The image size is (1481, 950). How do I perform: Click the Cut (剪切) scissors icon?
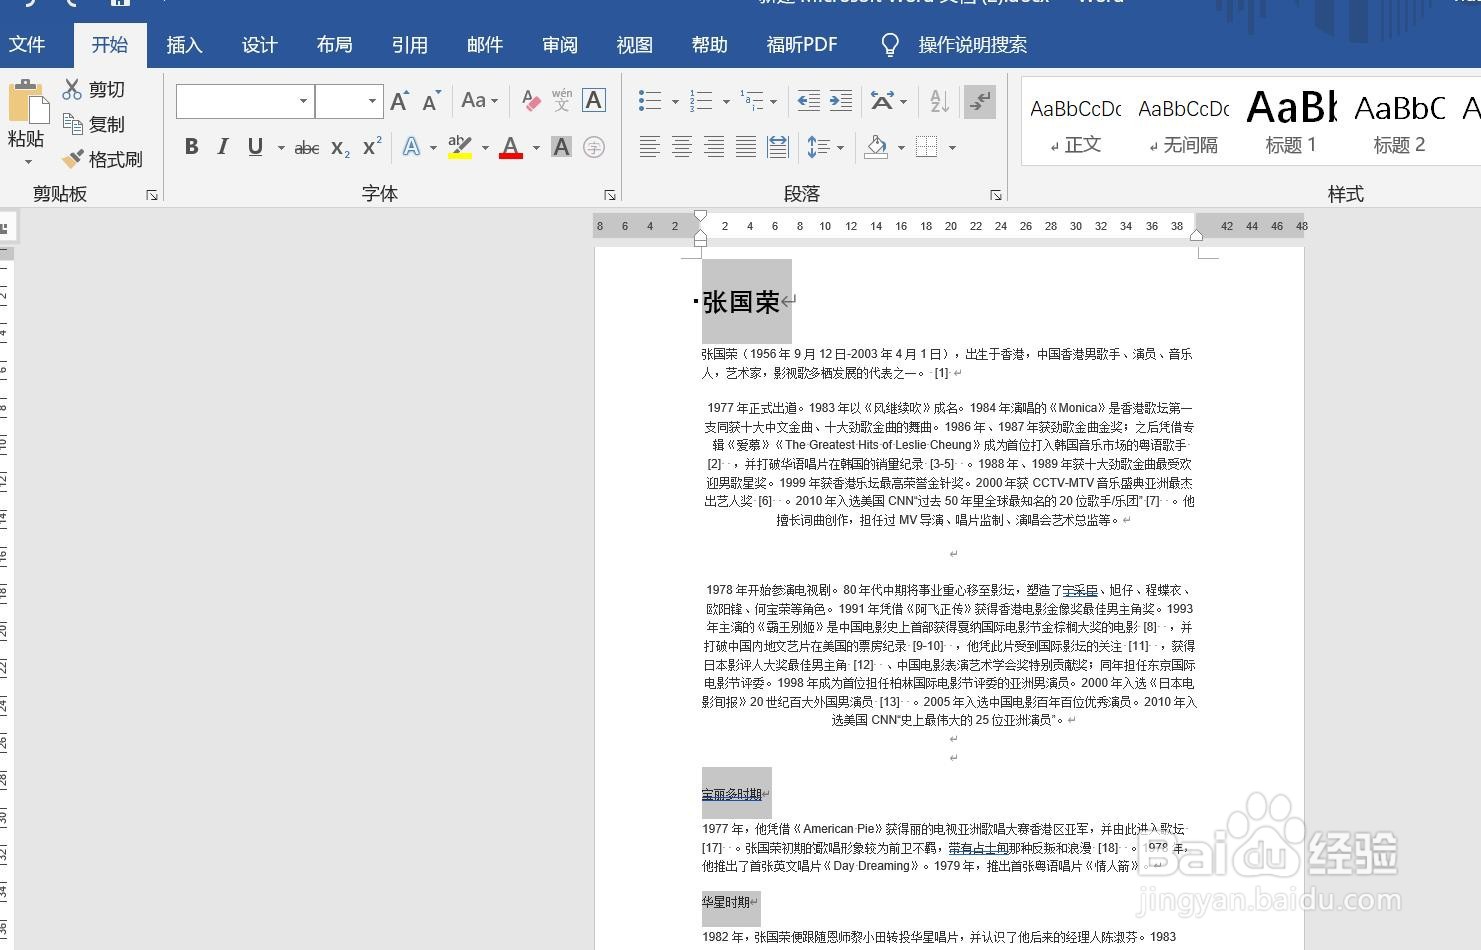(x=72, y=89)
